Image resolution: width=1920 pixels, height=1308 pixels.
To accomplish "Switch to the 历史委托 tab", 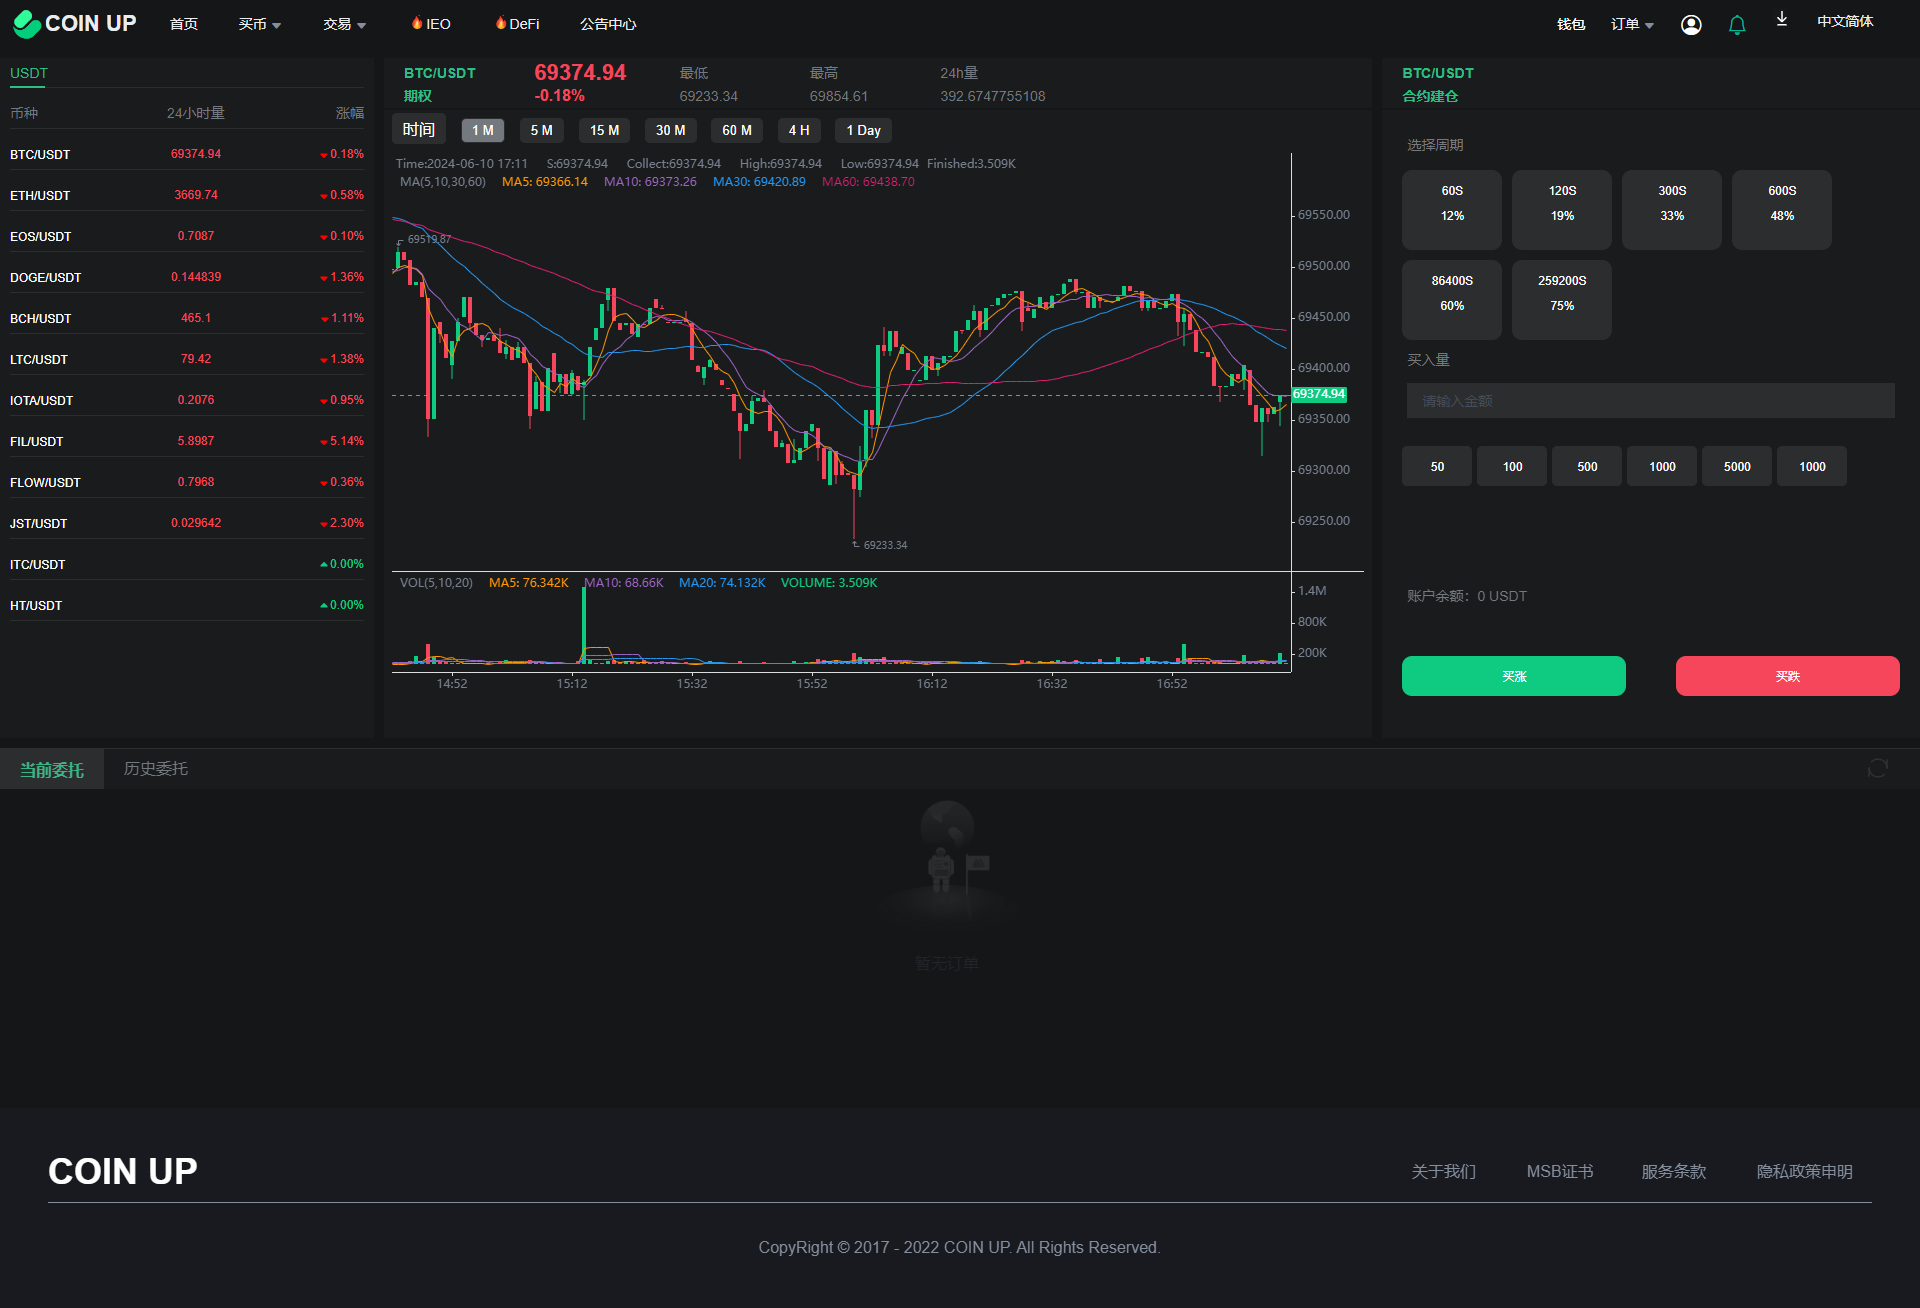I will pos(155,769).
